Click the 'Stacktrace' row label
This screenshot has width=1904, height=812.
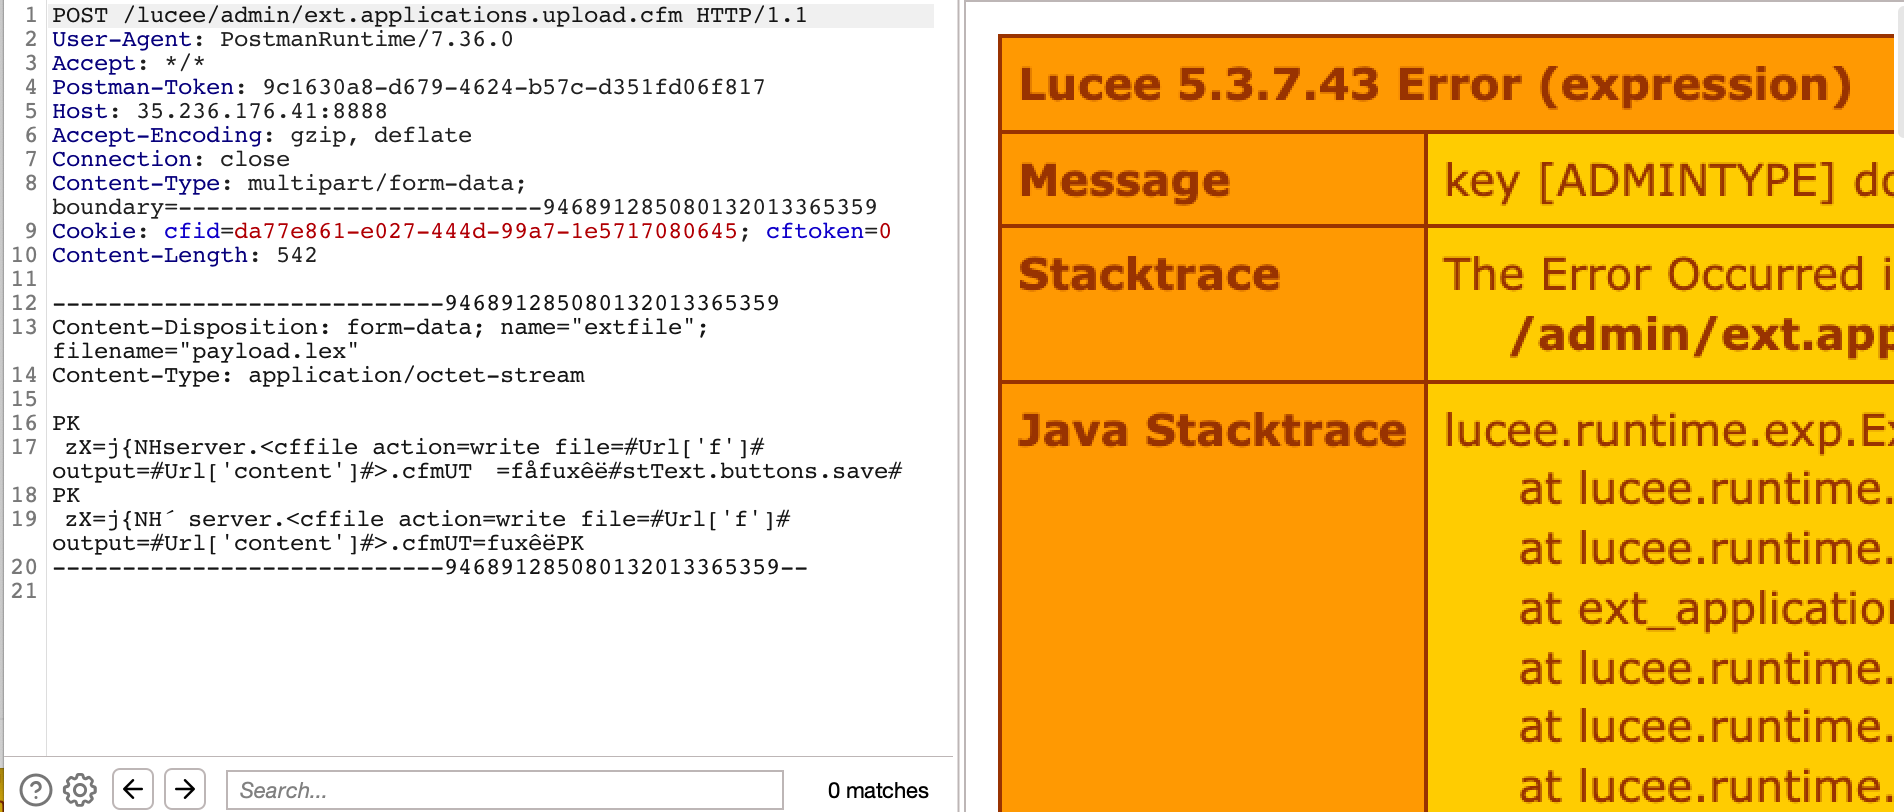(x=1149, y=274)
